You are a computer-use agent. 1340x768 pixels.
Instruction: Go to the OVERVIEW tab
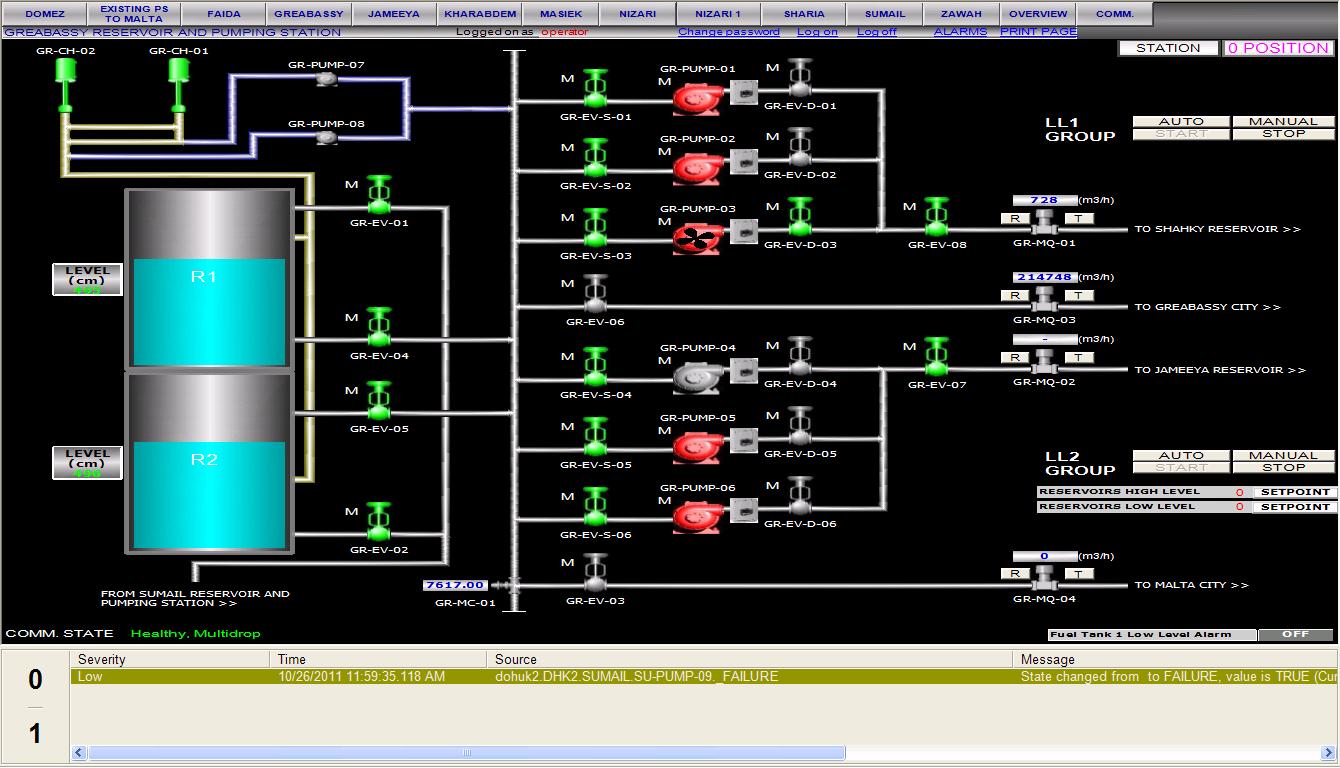pyautogui.click(x=1038, y=14)
